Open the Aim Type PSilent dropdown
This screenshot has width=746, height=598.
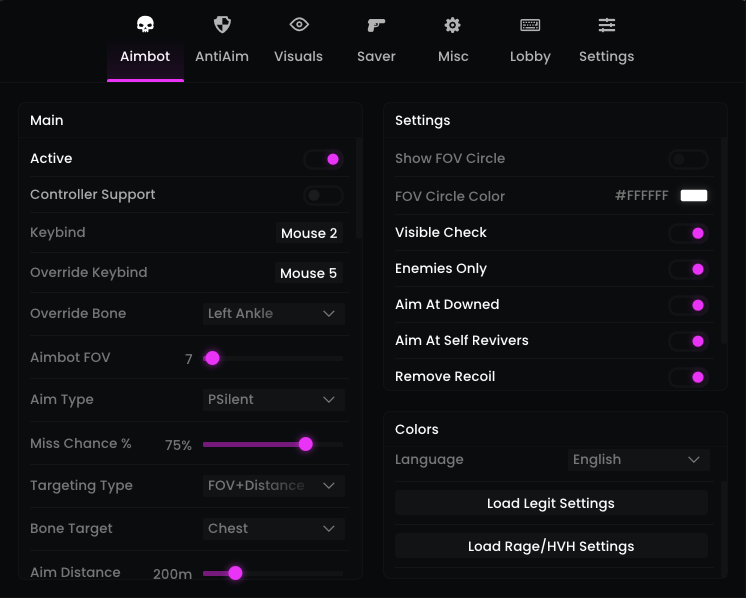[274, 400]
